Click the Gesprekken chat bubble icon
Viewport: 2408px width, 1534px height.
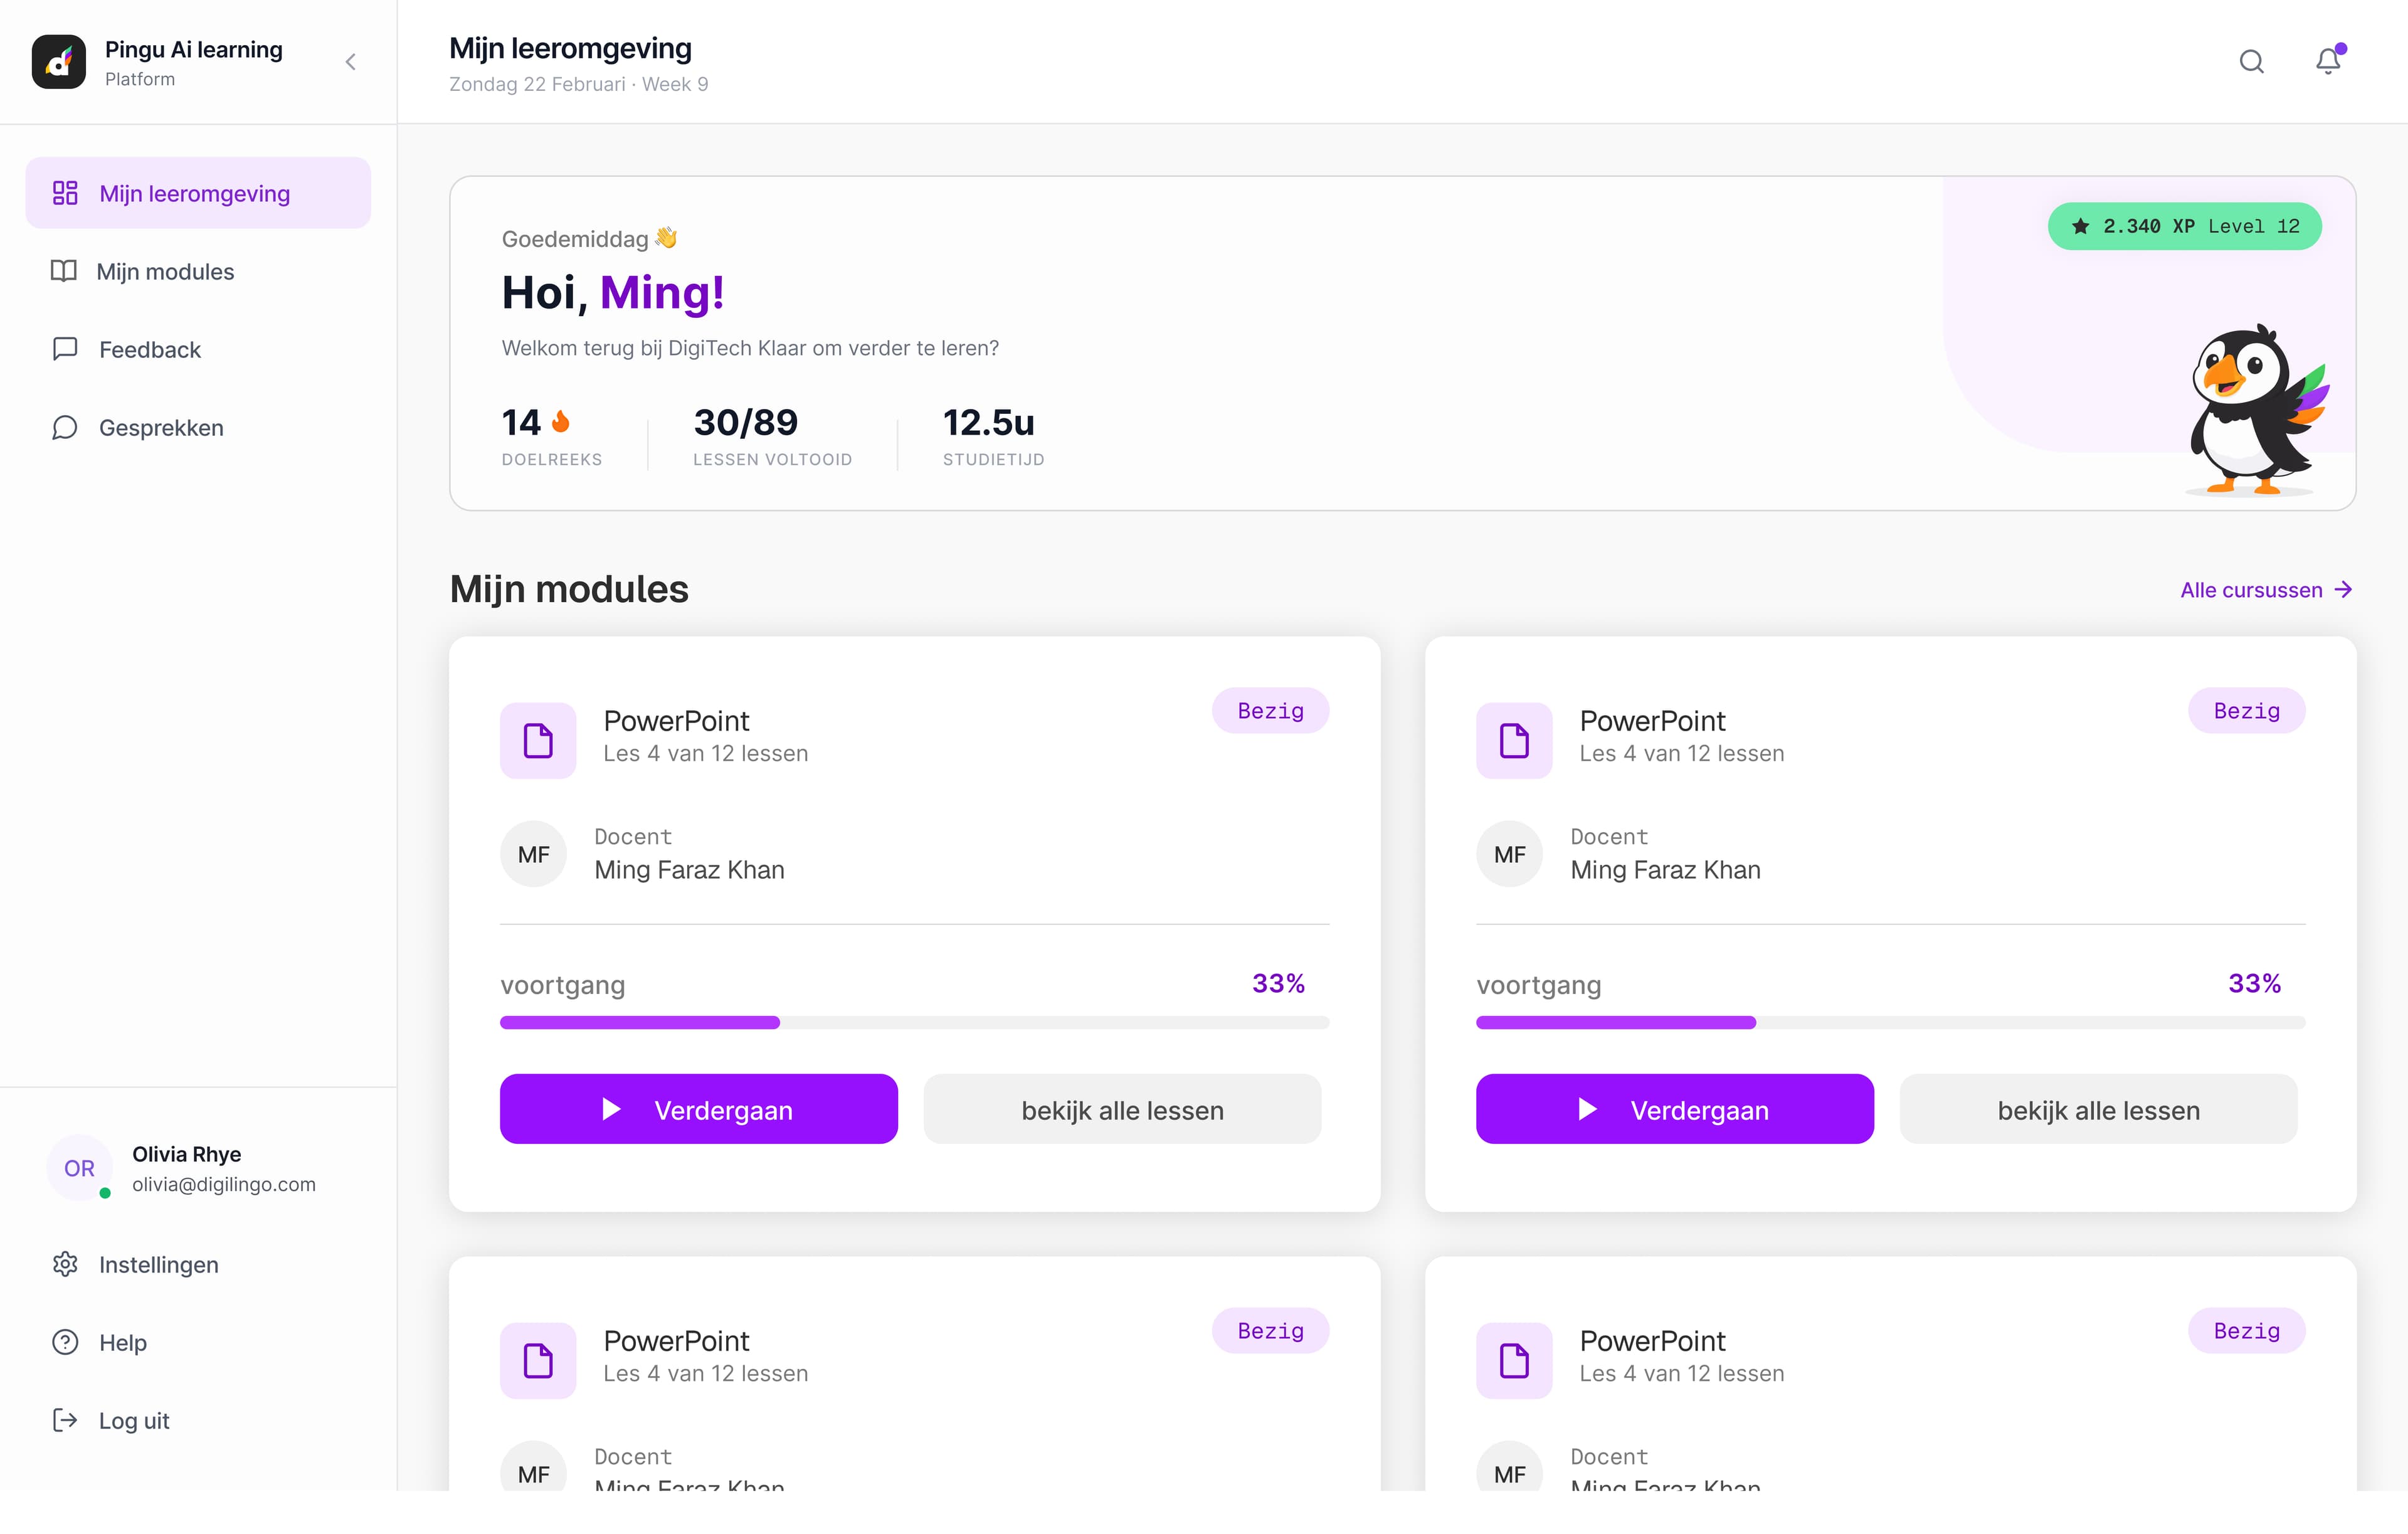(65, 427)
